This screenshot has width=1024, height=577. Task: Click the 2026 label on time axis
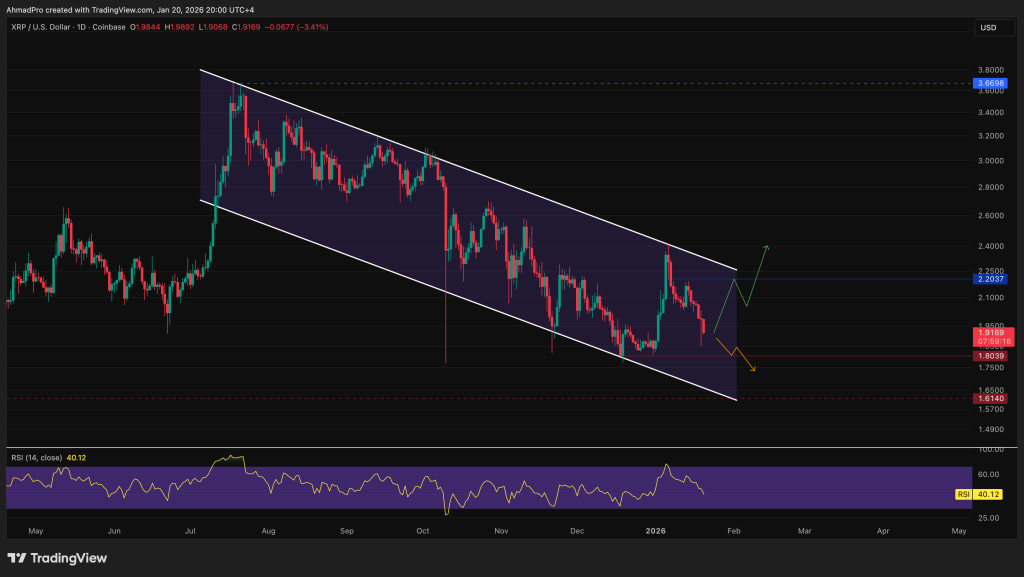point(657,532)
